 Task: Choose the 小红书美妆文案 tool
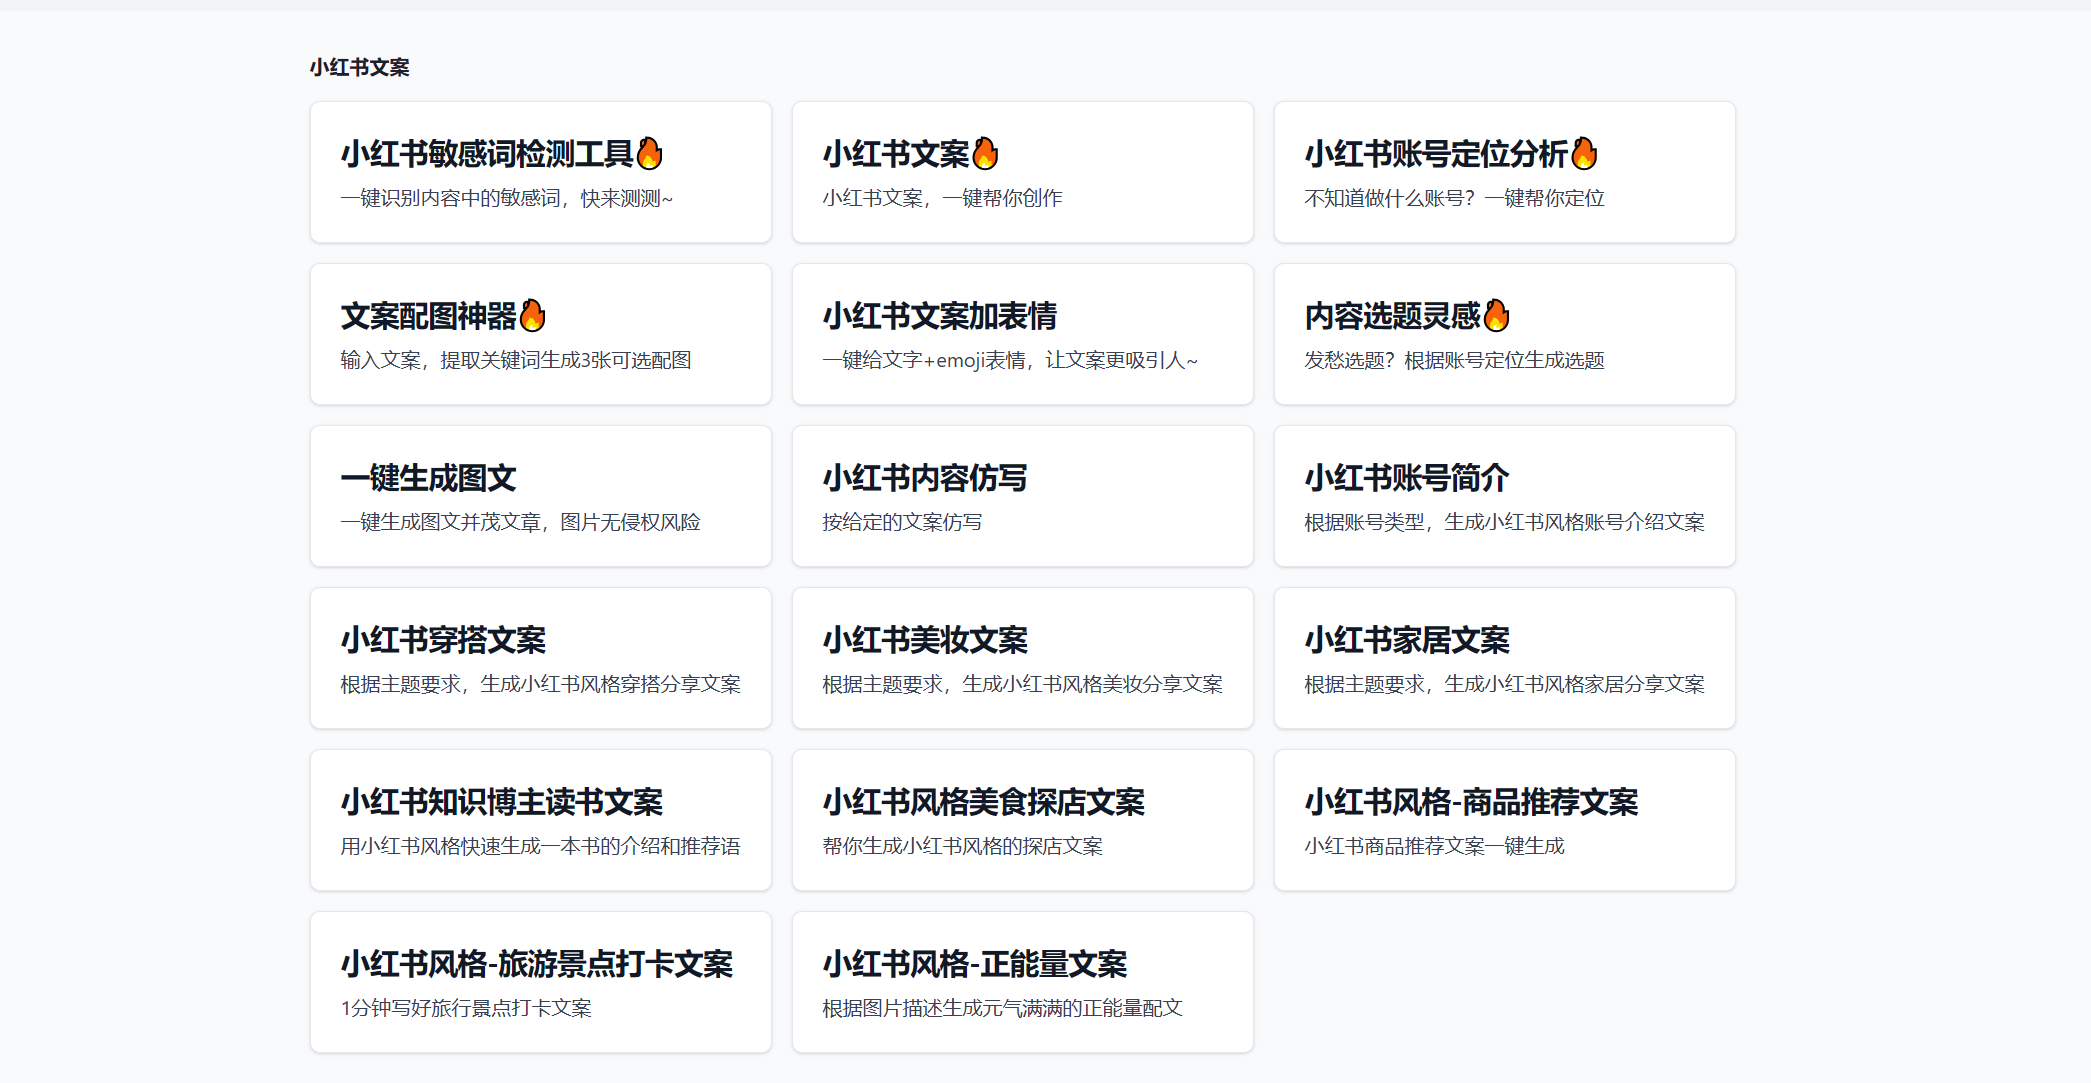click(1022, 658)
